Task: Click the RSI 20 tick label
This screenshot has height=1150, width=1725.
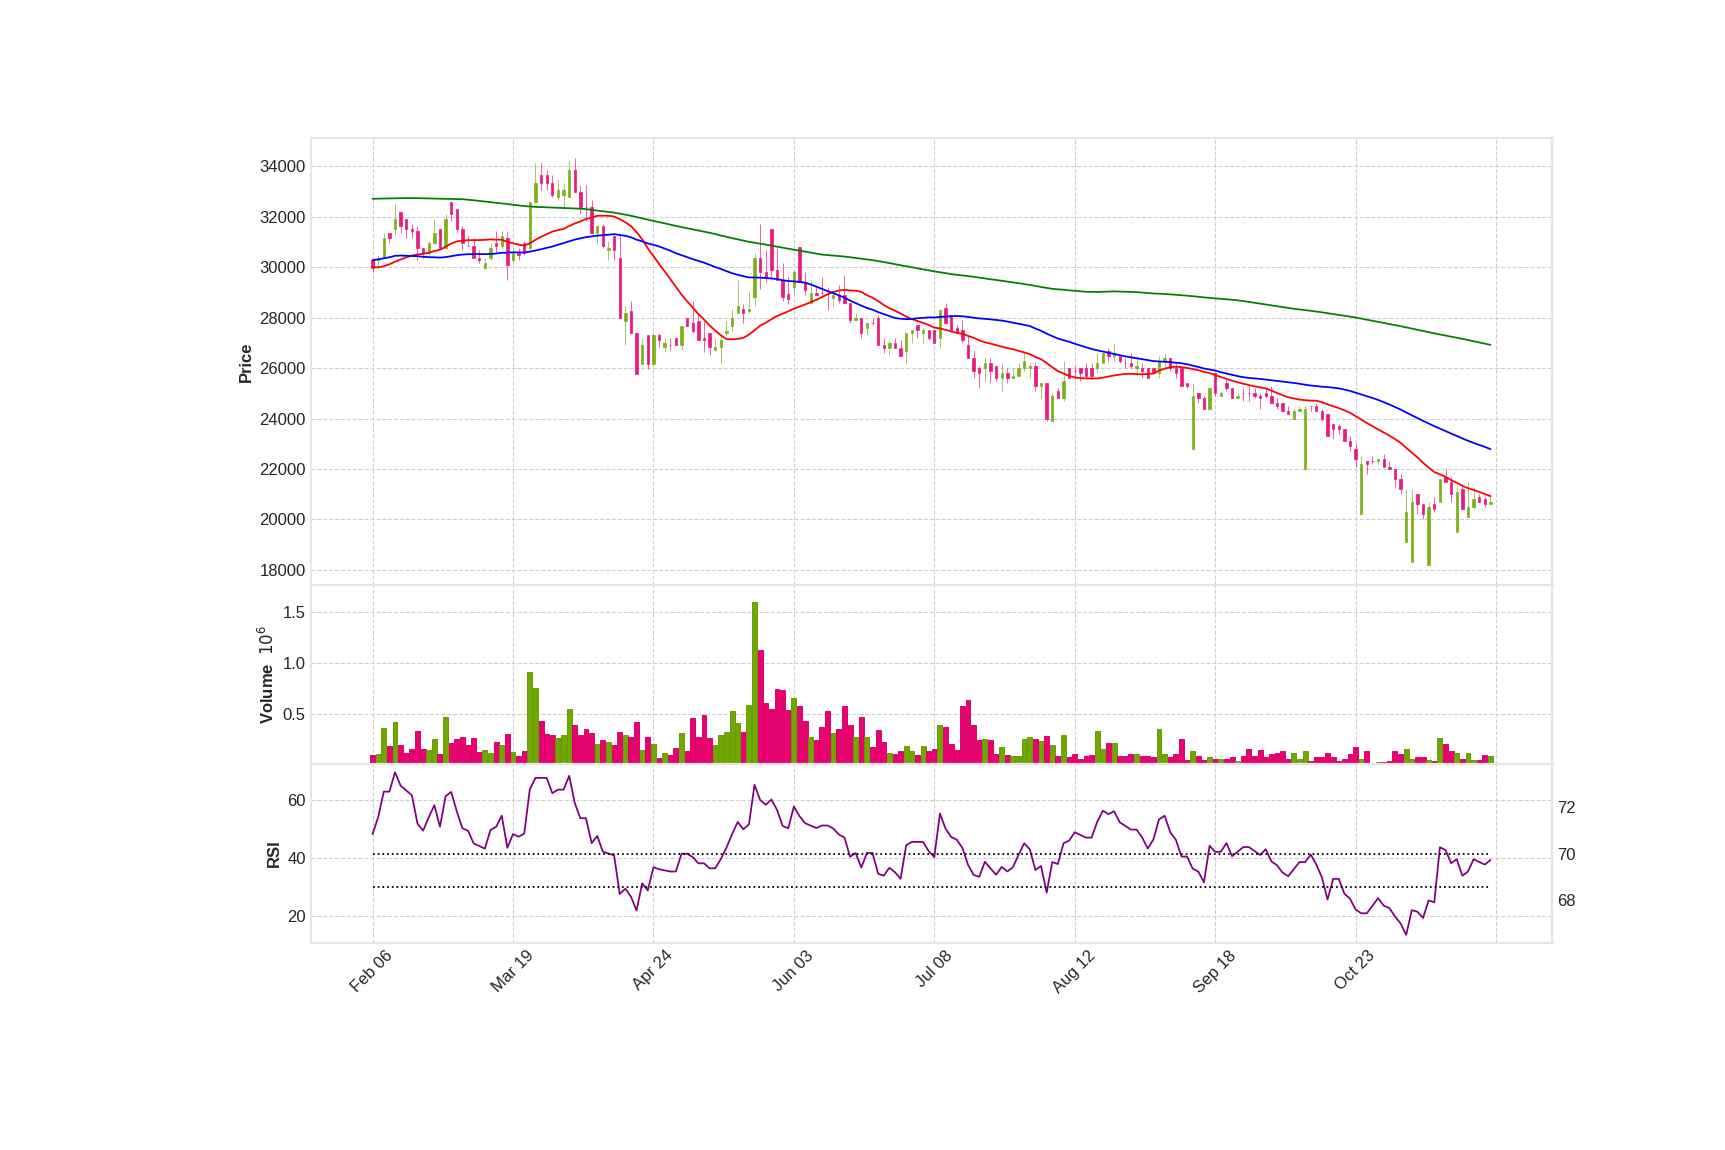Action: [x=297, y=916]
